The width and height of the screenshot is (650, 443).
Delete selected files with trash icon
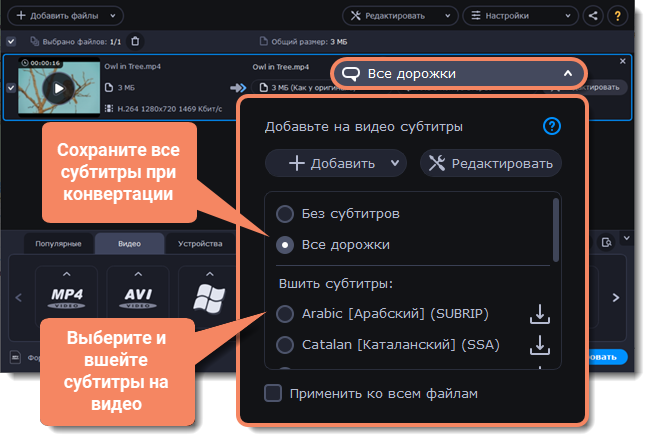click(x=136, y=41)
